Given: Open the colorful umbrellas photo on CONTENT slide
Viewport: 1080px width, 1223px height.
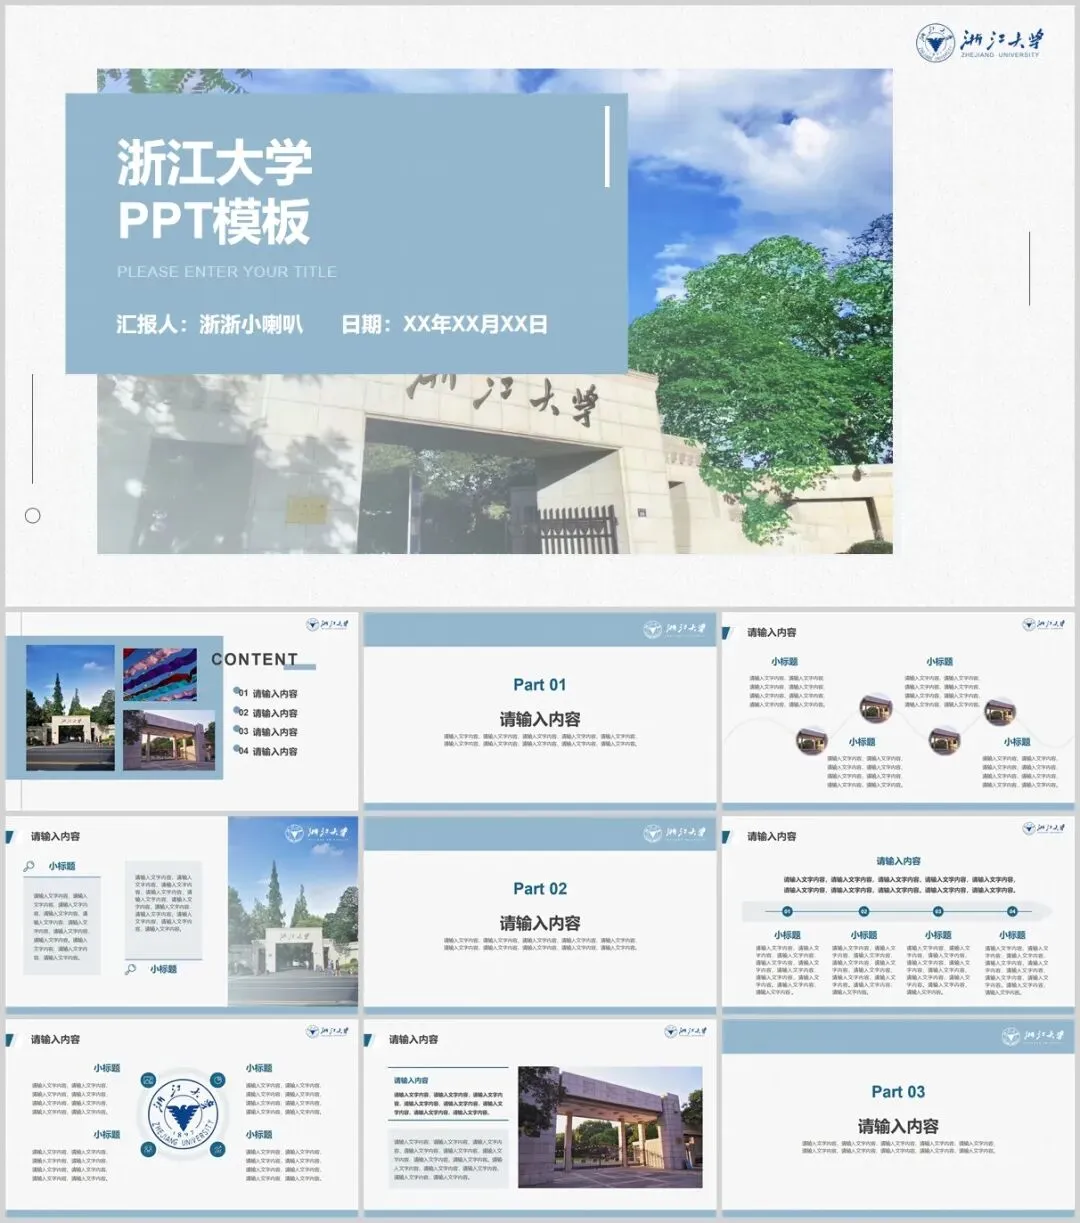Looking at the screenshot, I should coord(160,674).
